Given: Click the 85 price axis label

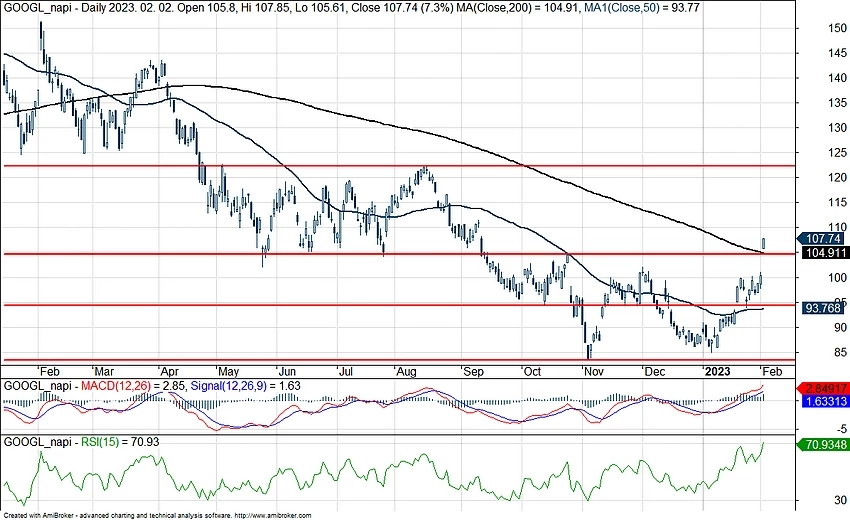Looking at the screenshot, I should (x=840, y=352).
